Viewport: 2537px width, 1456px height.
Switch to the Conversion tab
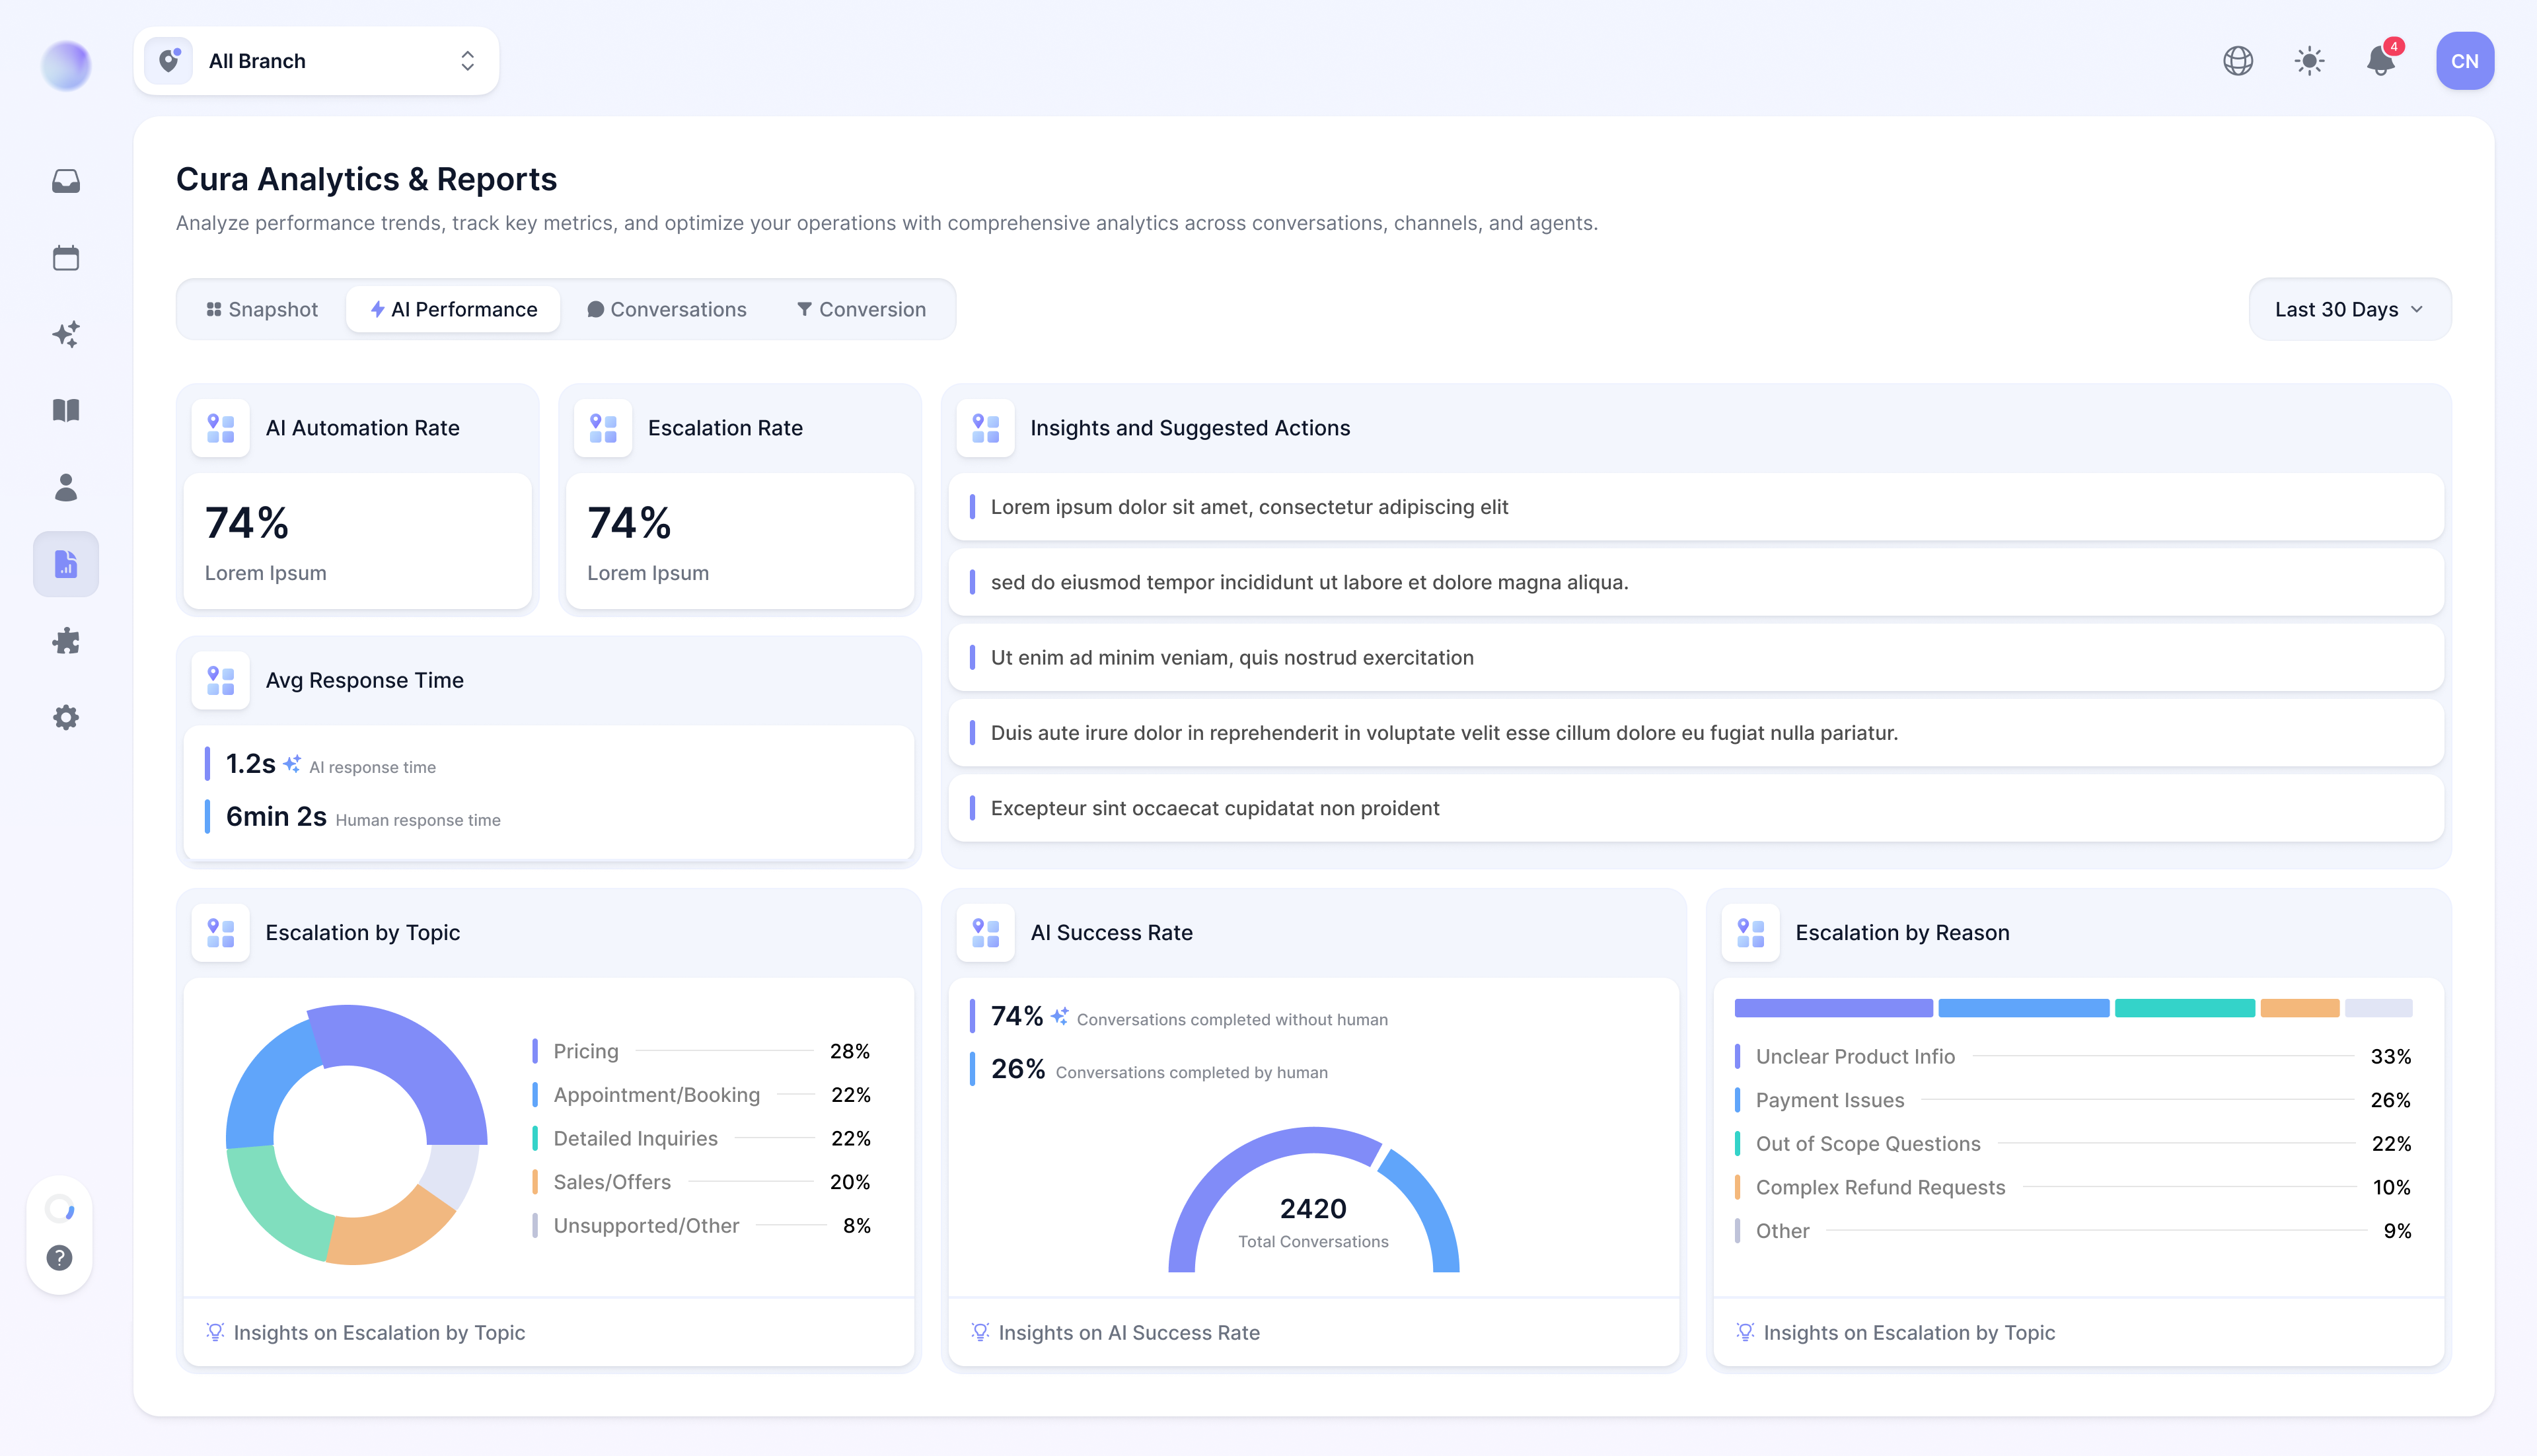(862, 309)
